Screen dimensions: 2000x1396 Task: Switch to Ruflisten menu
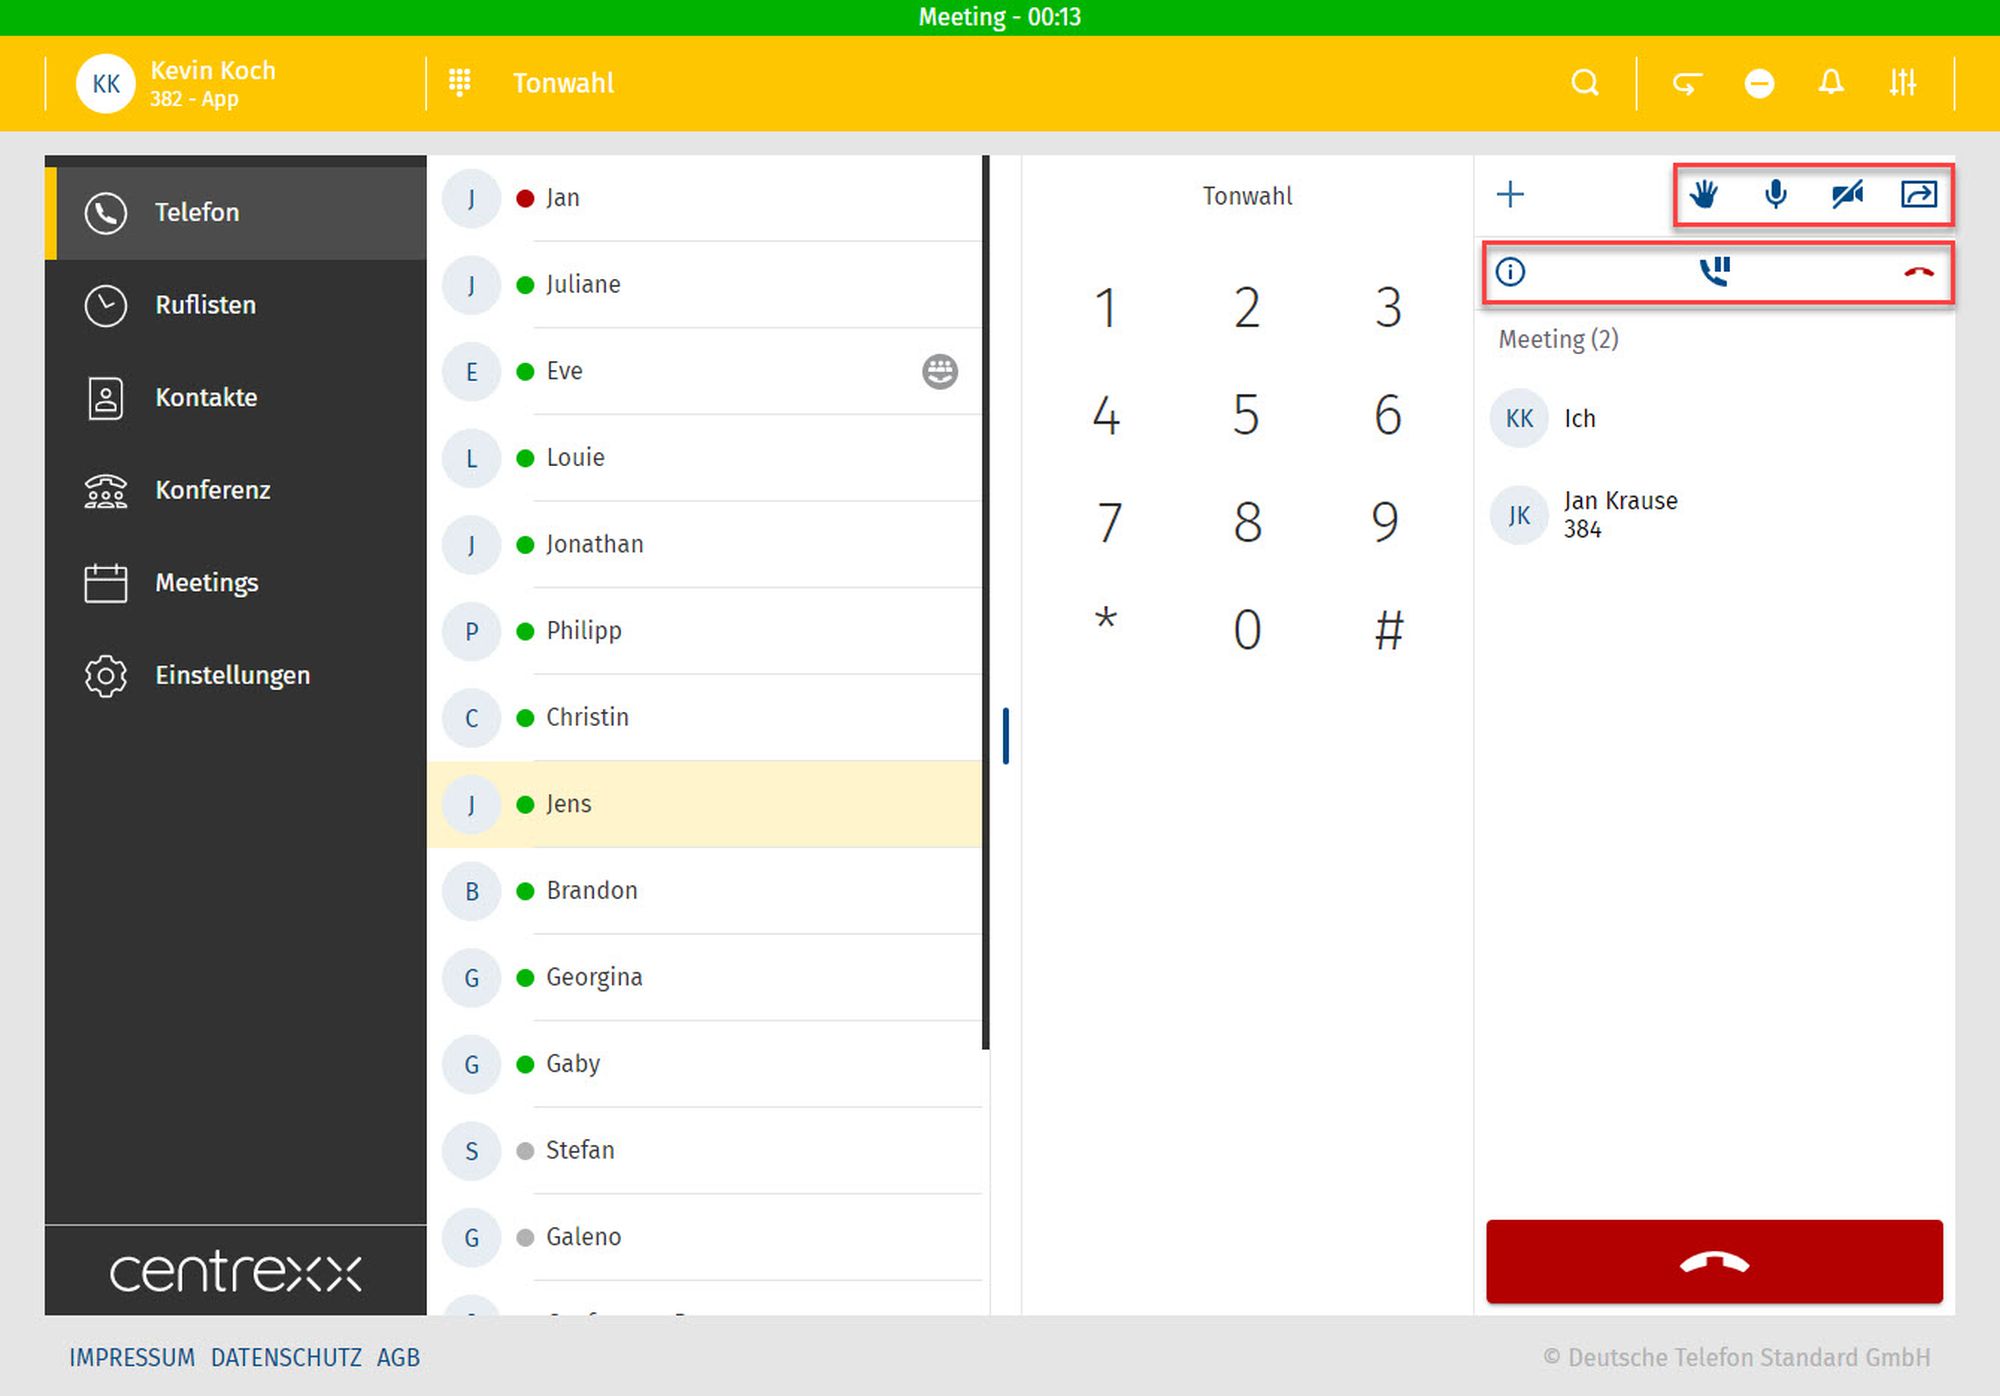[205, 305]
